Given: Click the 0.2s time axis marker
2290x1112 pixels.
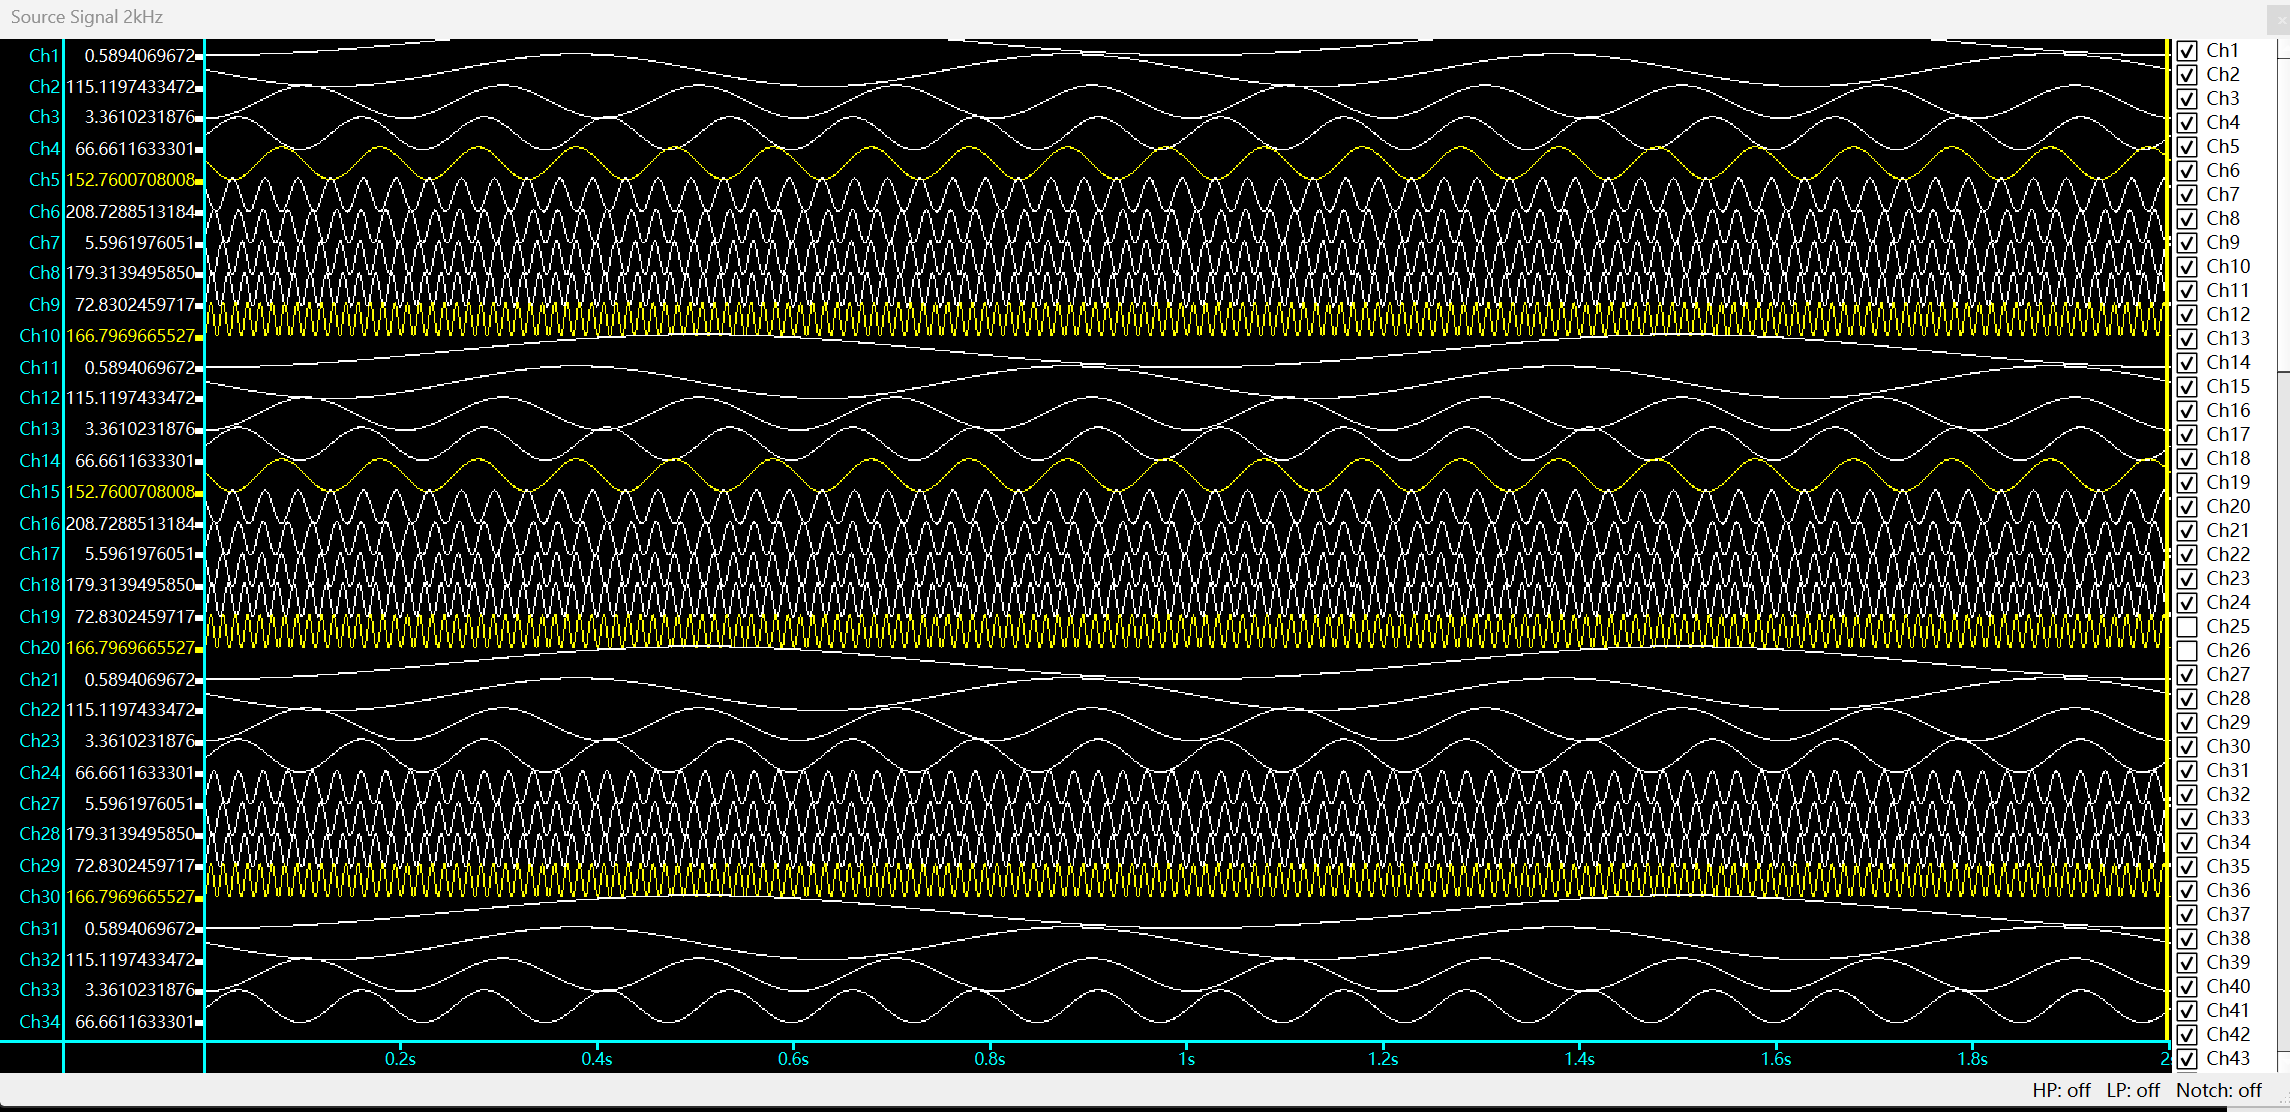Looking at the screenshot, I should tap(400, 1059).
